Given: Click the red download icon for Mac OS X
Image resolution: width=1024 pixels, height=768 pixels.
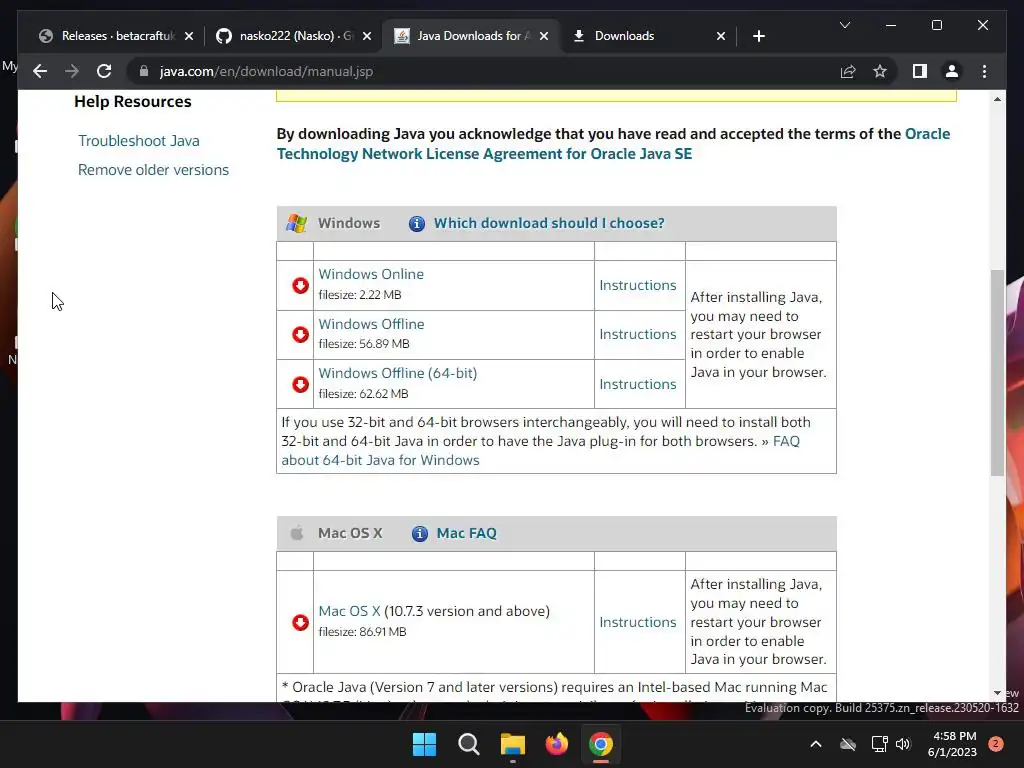Looking at the screenshot, I should [x=300, y=622].
